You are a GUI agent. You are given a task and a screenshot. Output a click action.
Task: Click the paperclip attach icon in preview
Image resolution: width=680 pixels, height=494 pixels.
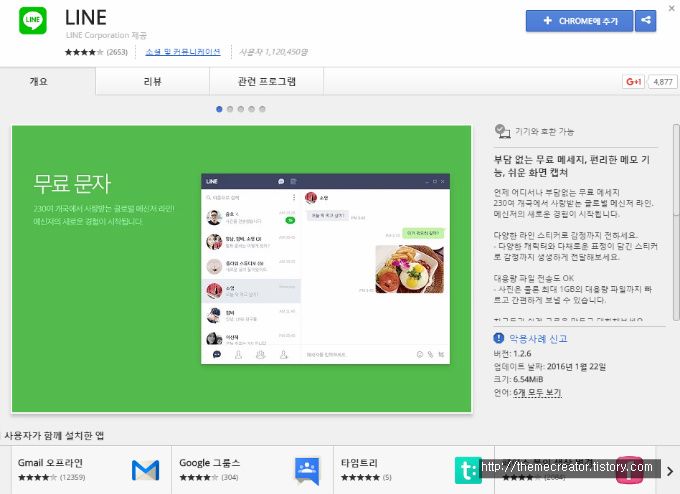(x=430, y=354)
